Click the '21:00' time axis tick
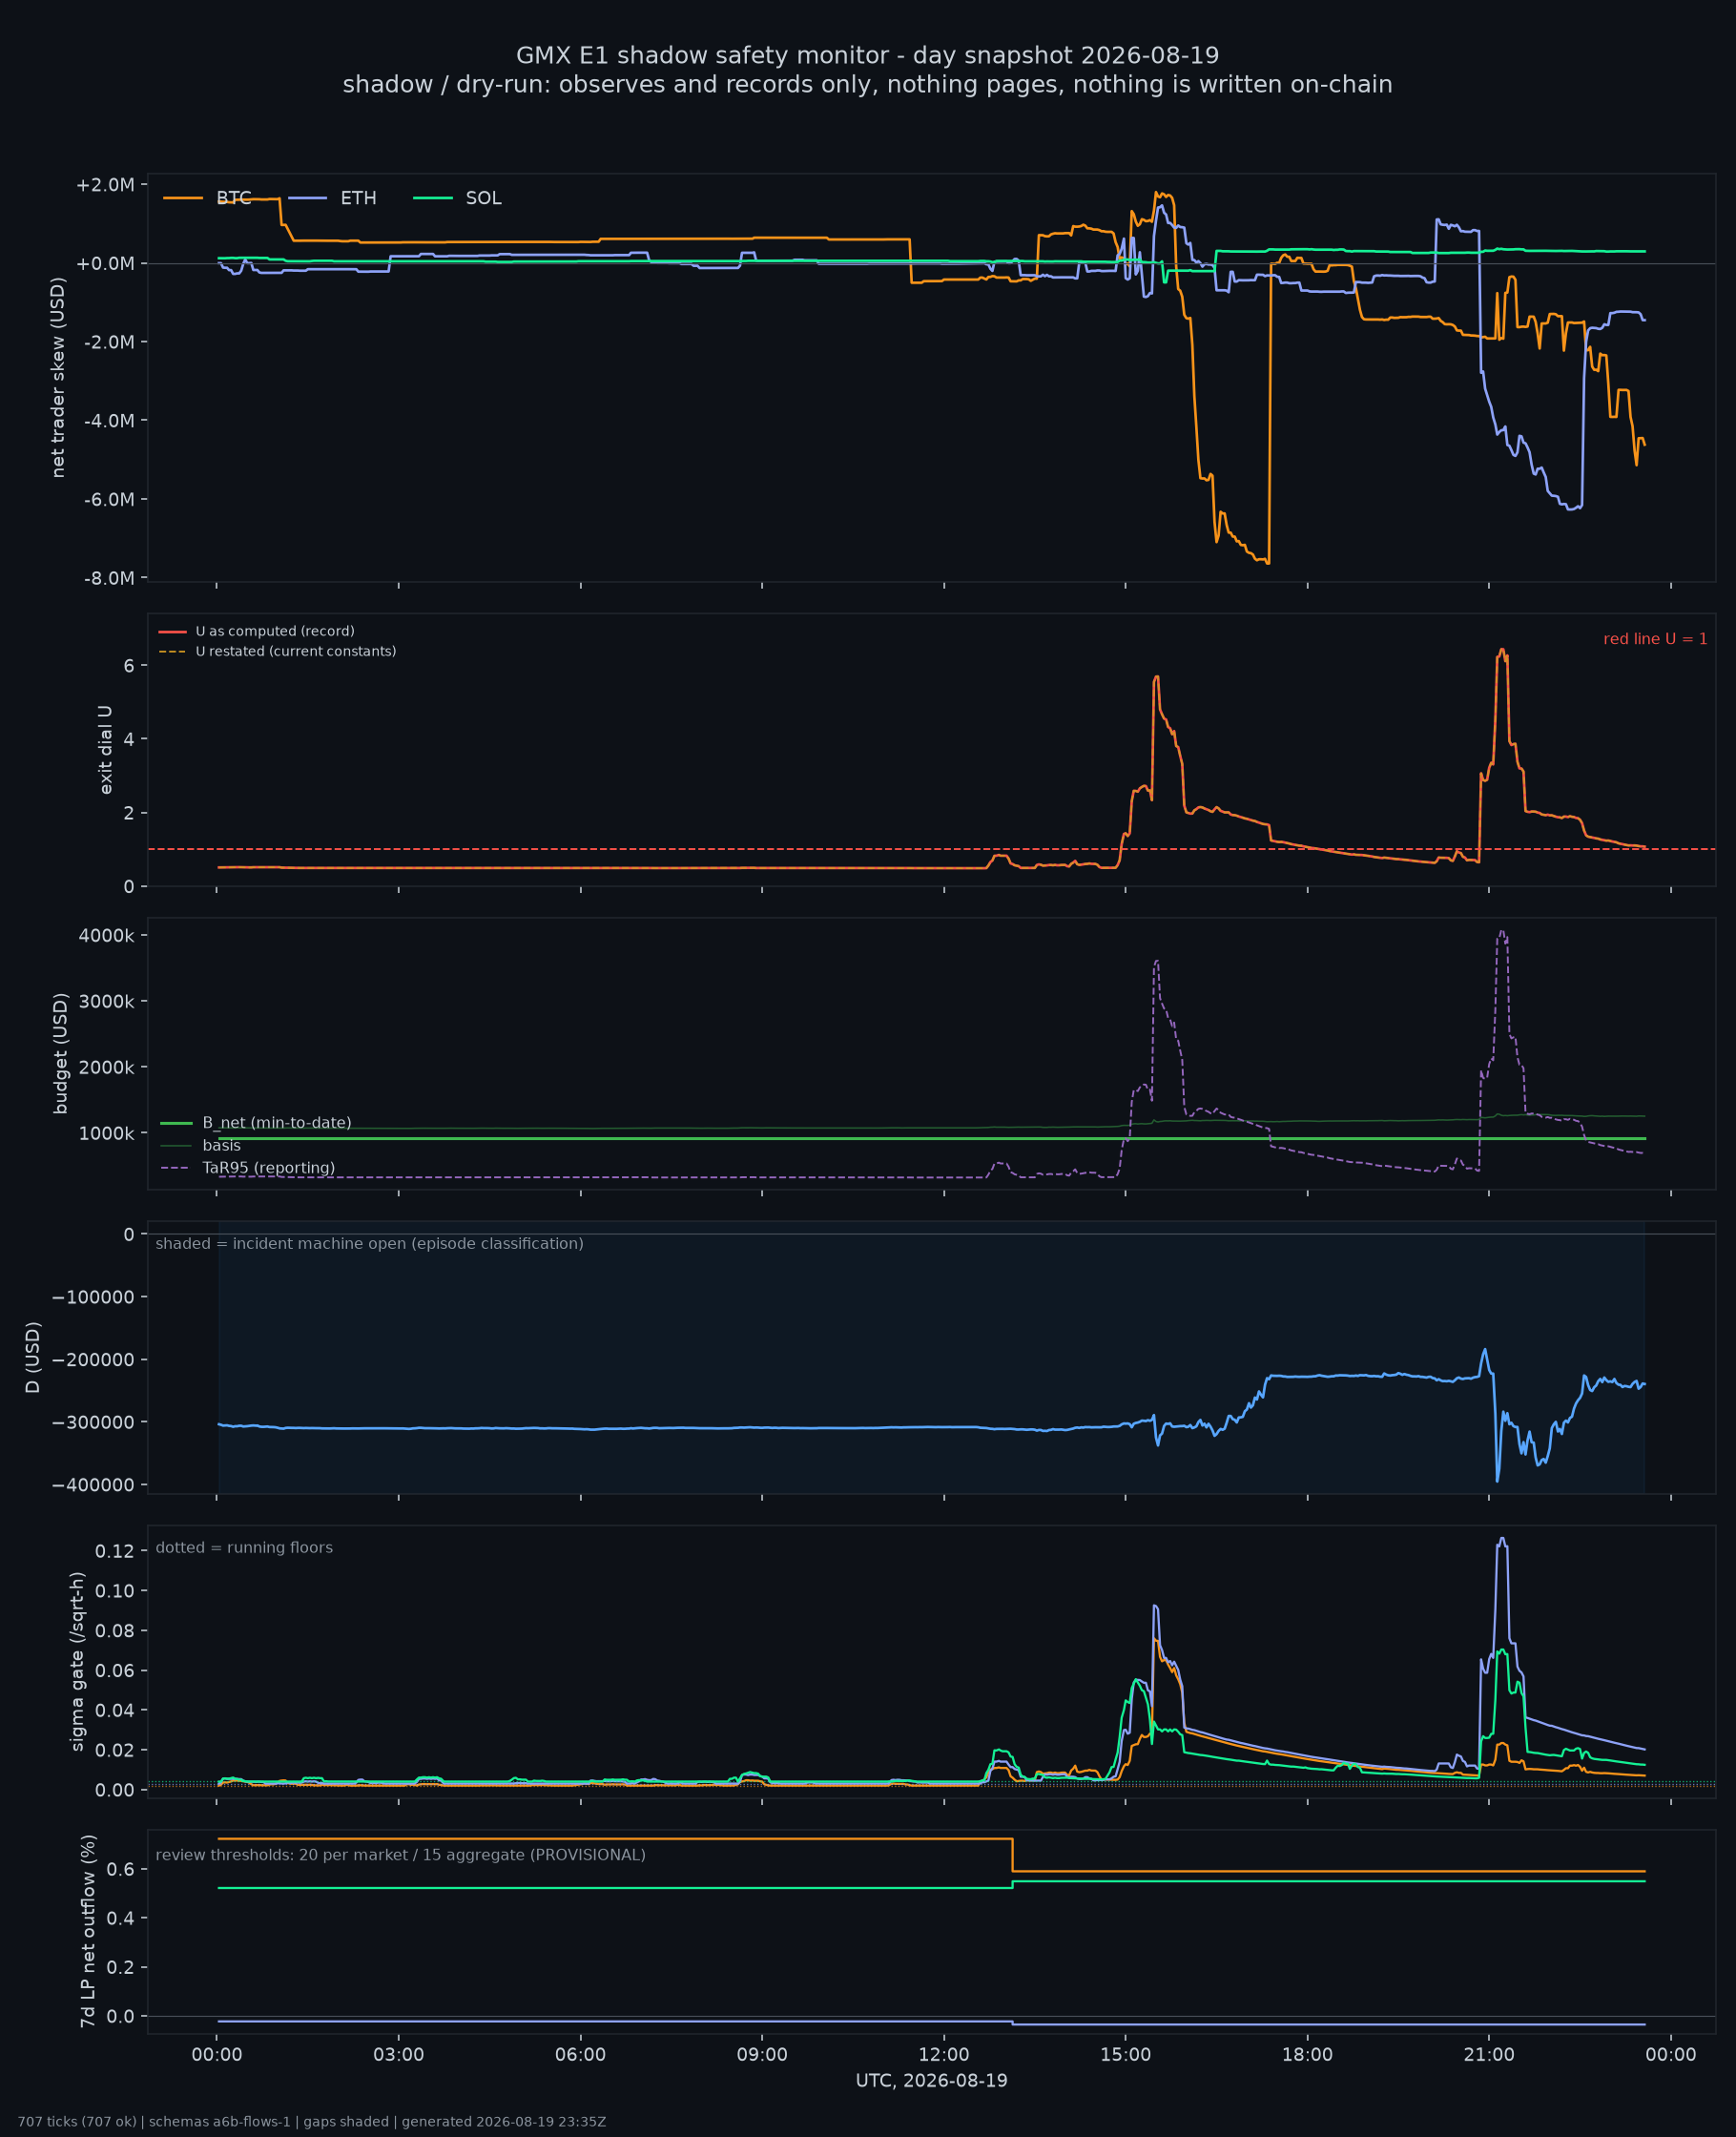 click(1489, 2055)
